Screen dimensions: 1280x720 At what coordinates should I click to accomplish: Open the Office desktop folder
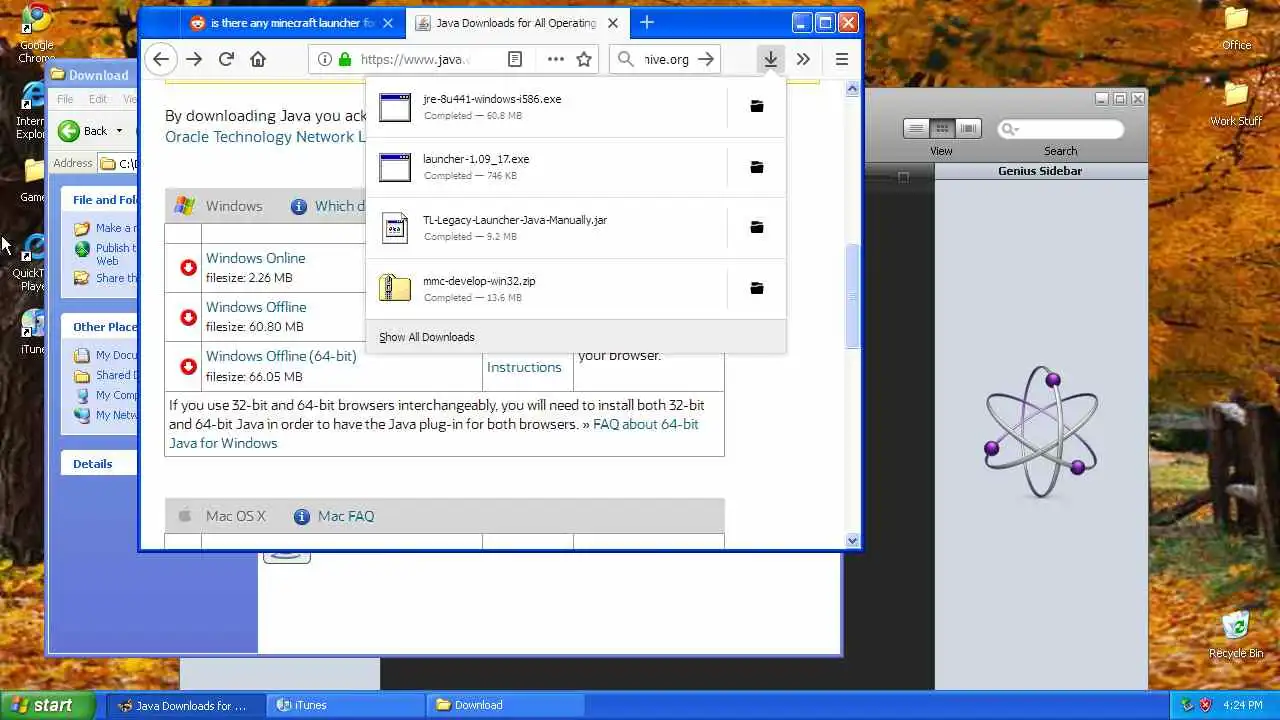1236,27
